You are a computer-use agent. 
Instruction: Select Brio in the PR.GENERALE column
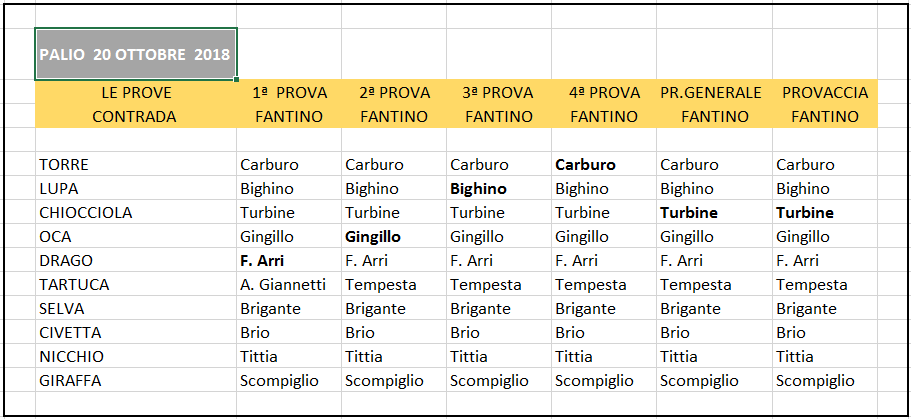(714, 332)
